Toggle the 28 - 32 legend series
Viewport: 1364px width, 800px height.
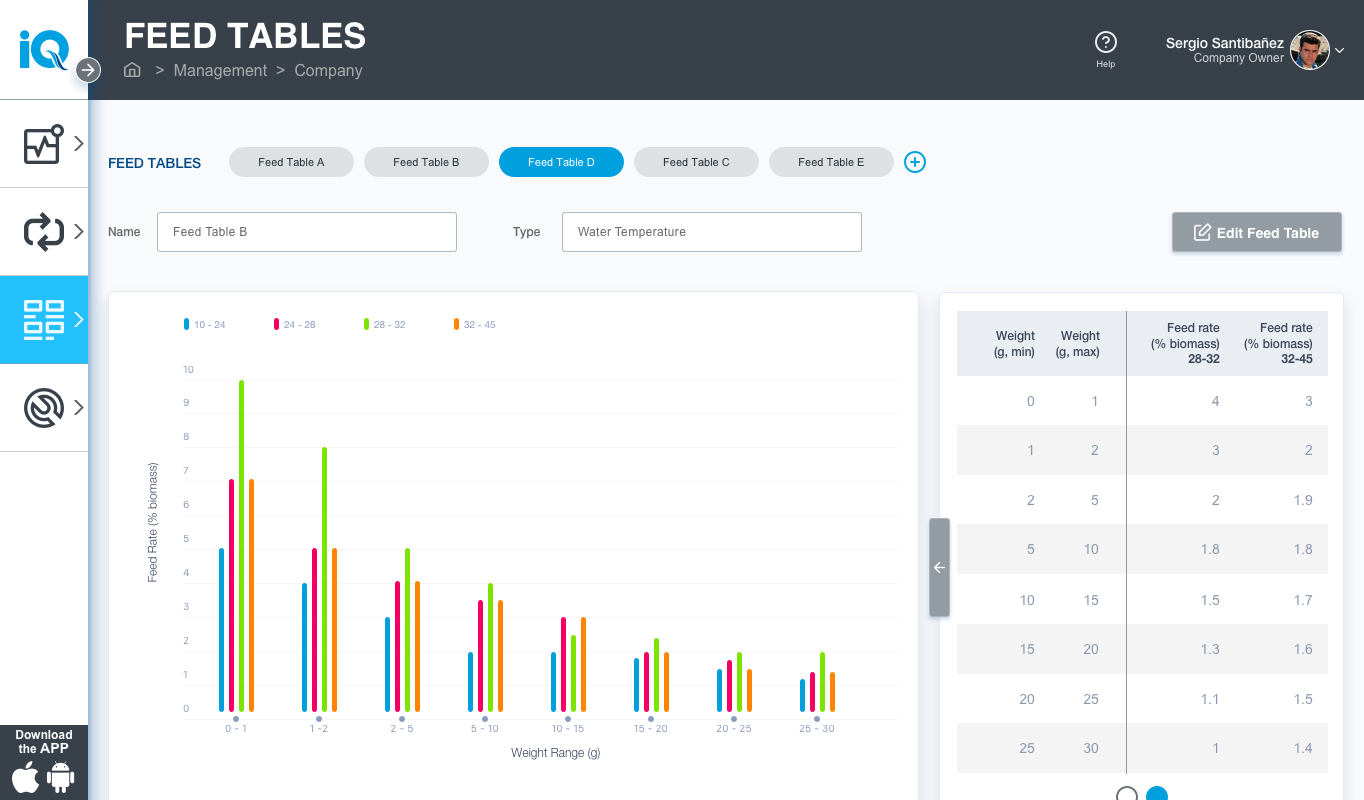[x=385, y=324]
